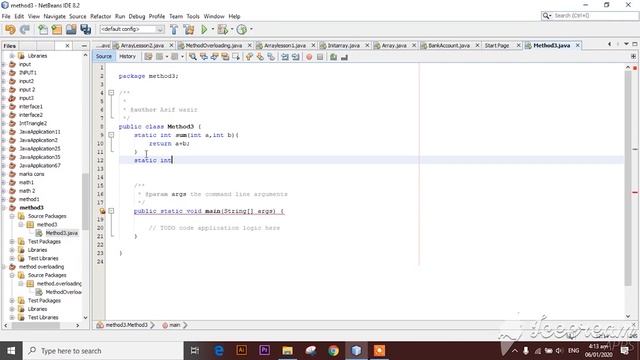Toggle Rectangular Selection mode
The height and width of the screenshot is (360, 640).
click(236, 57)
